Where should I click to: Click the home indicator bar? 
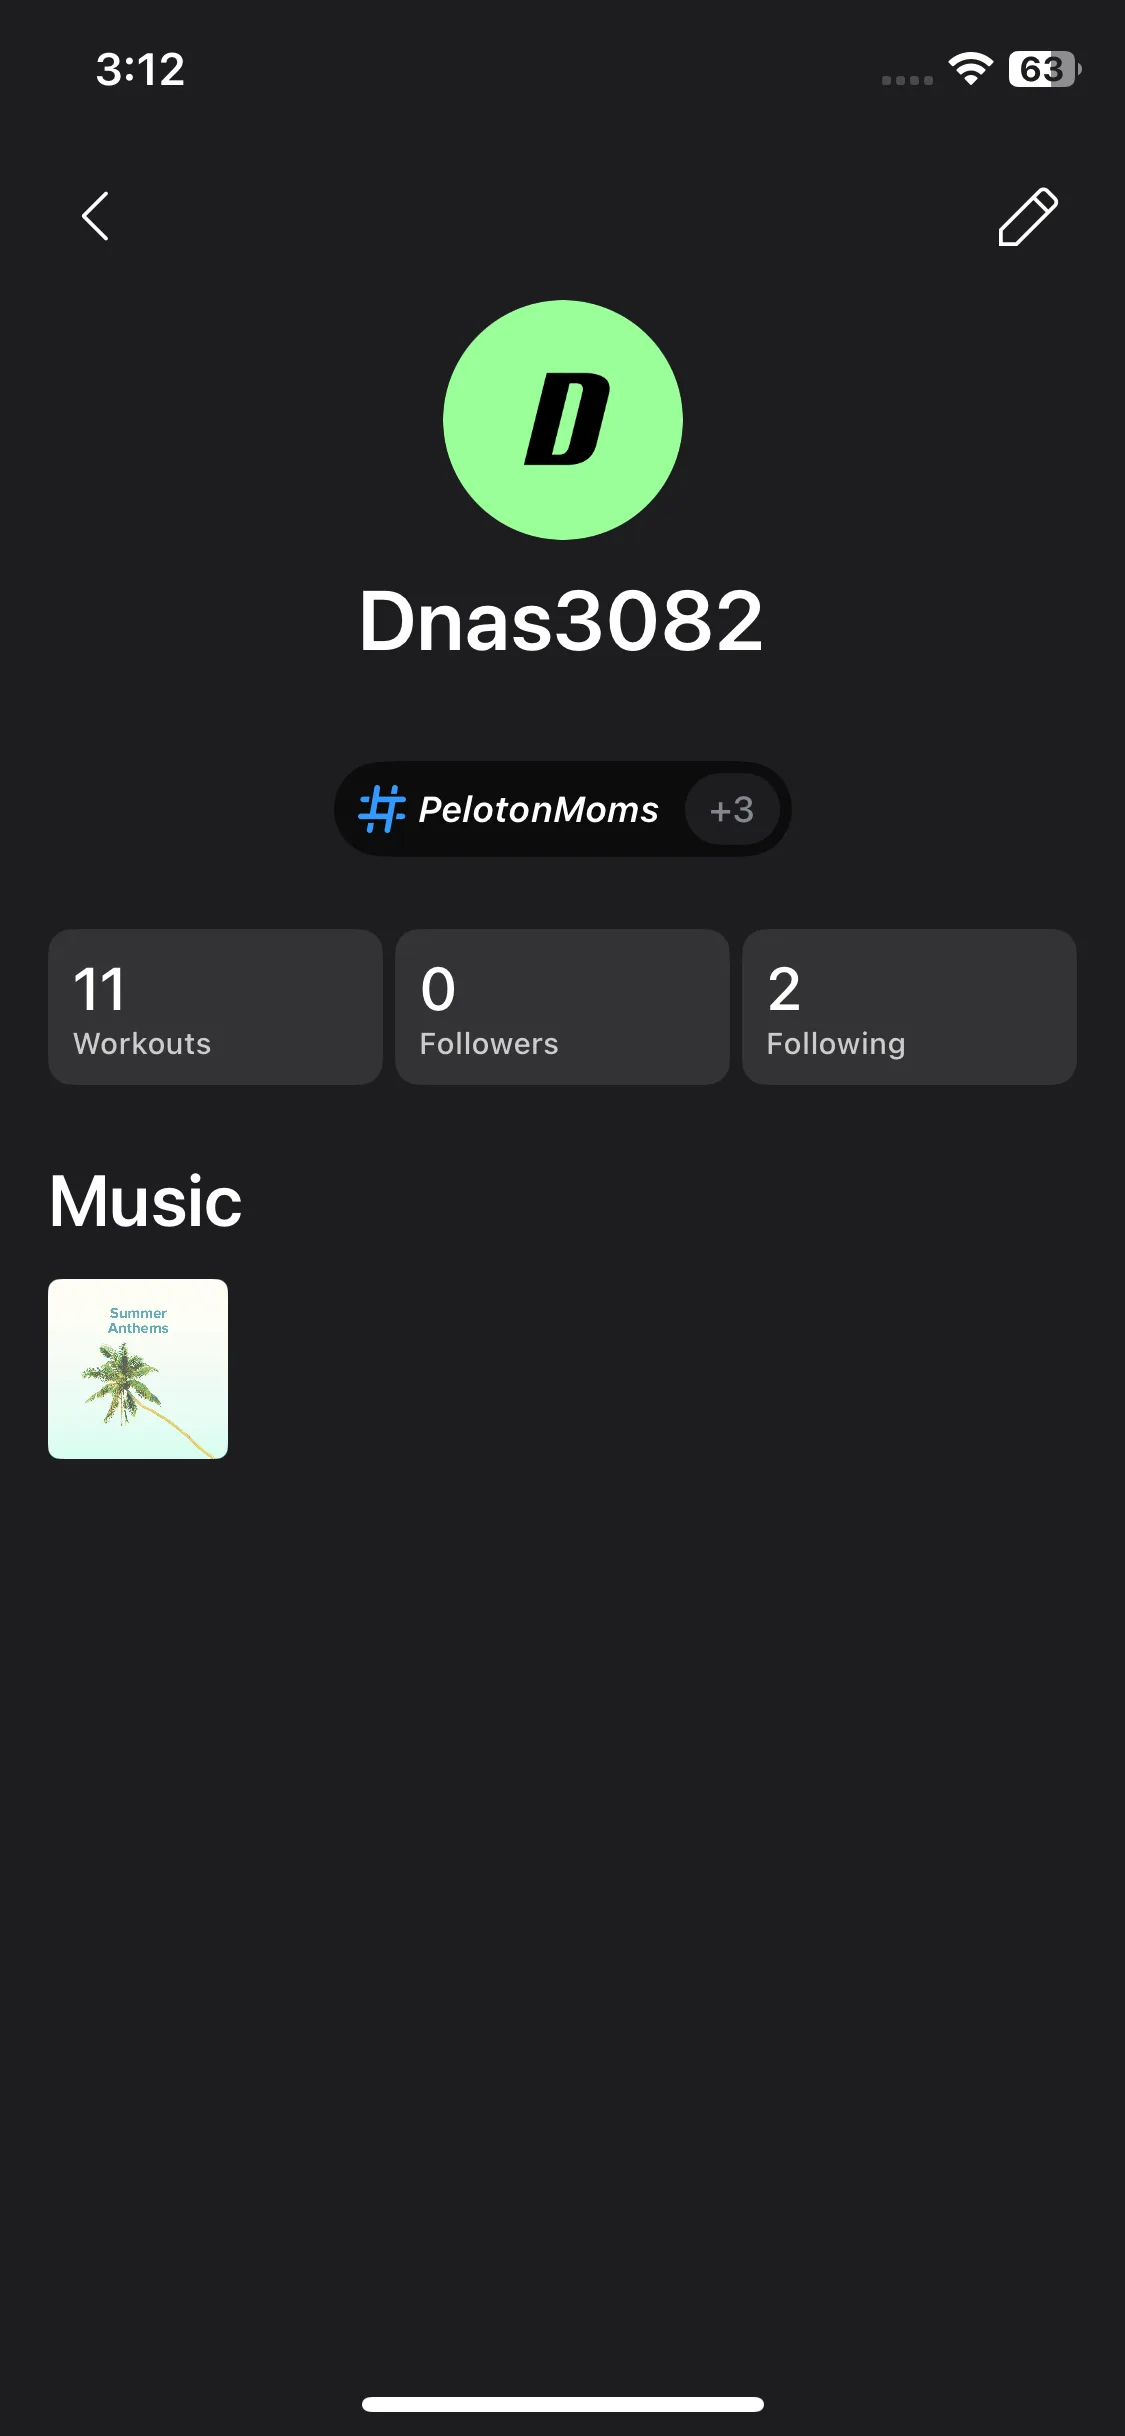pyautogui.click(x=562, y=2404)
